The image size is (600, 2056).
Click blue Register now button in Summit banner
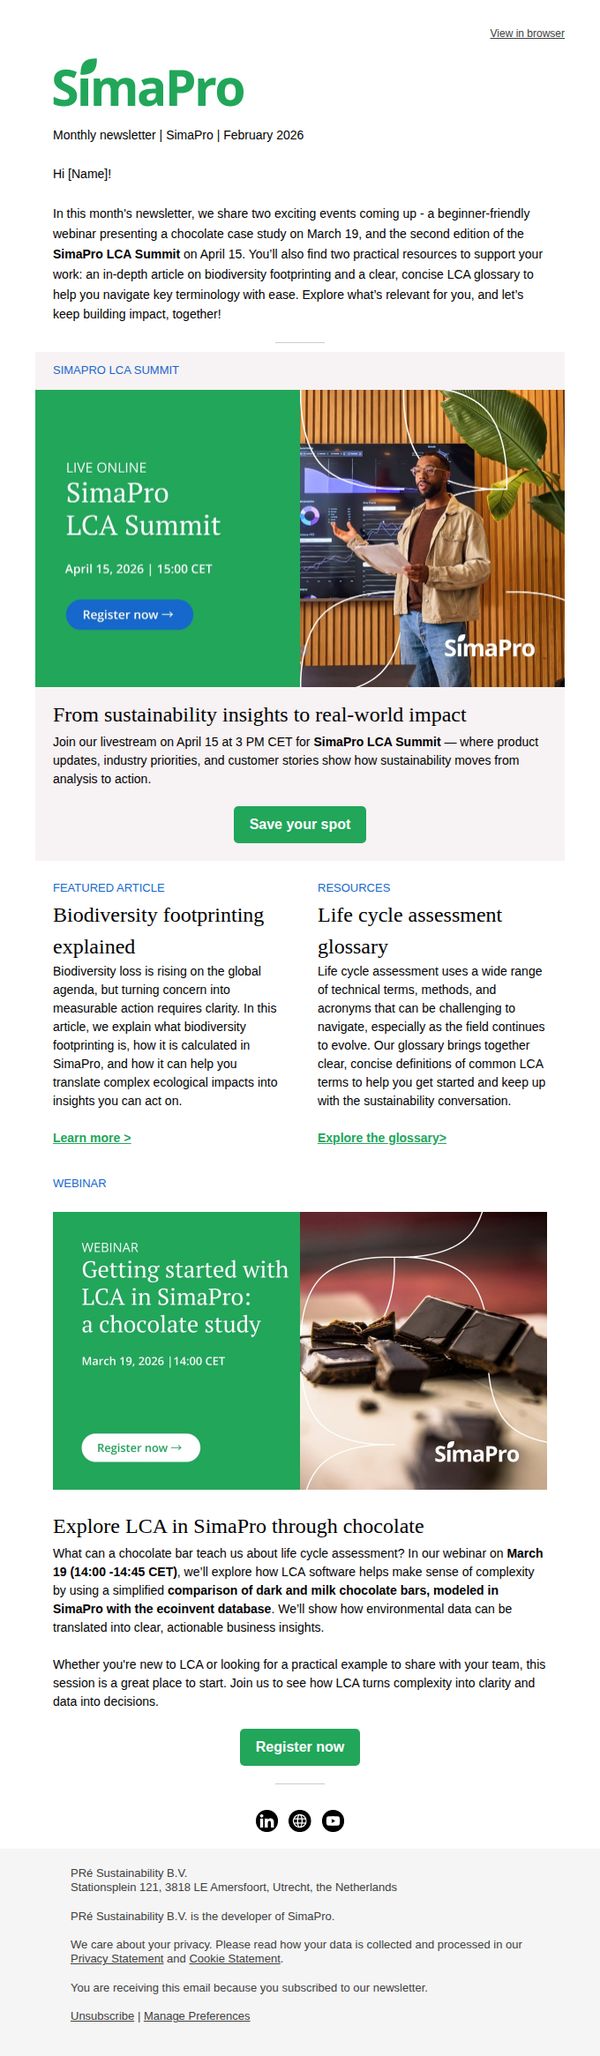[x=129, y=614]
